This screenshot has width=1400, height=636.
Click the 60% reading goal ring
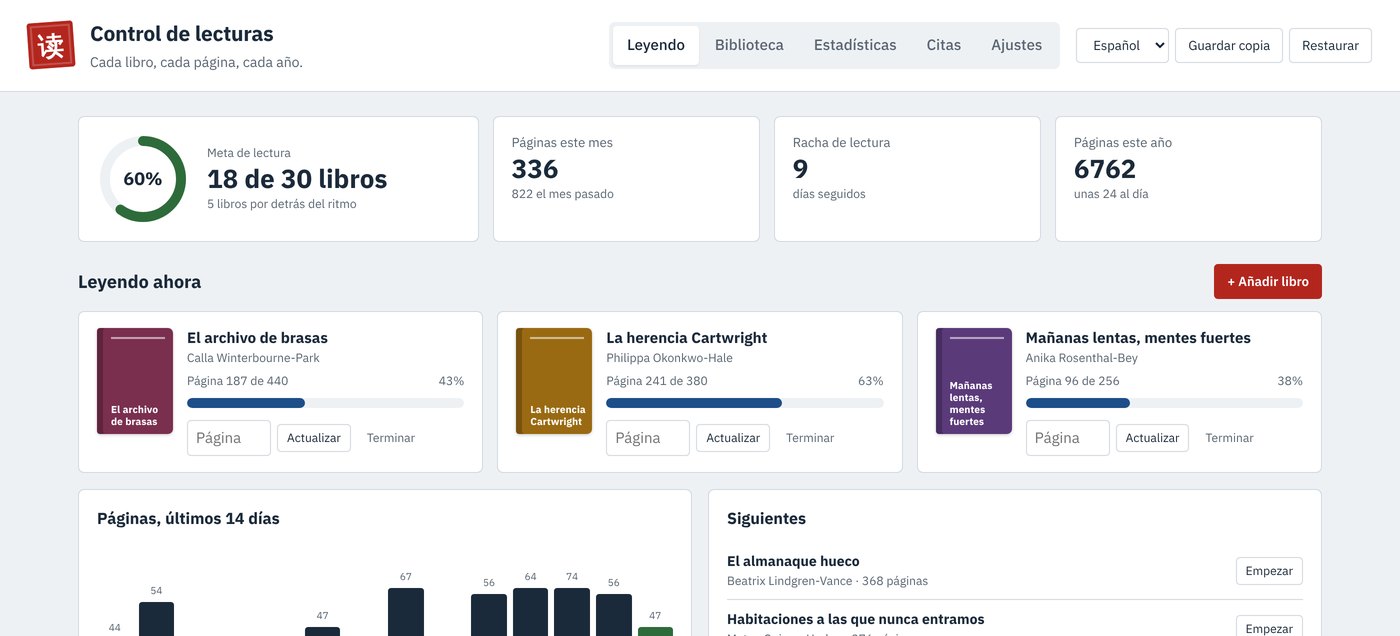[x=143, y=179]
